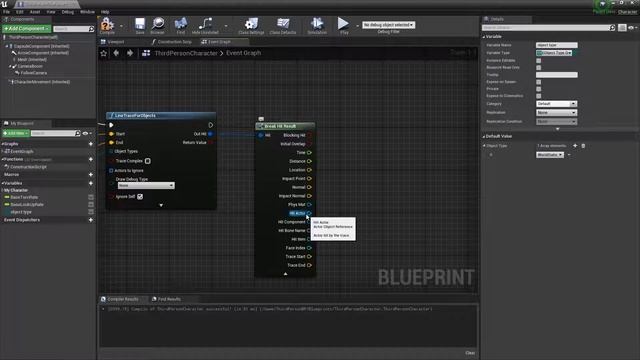640x360 pixels.
Task: Select the CameraBoom component
Action: pyautogui.click(x=30, y=66)
